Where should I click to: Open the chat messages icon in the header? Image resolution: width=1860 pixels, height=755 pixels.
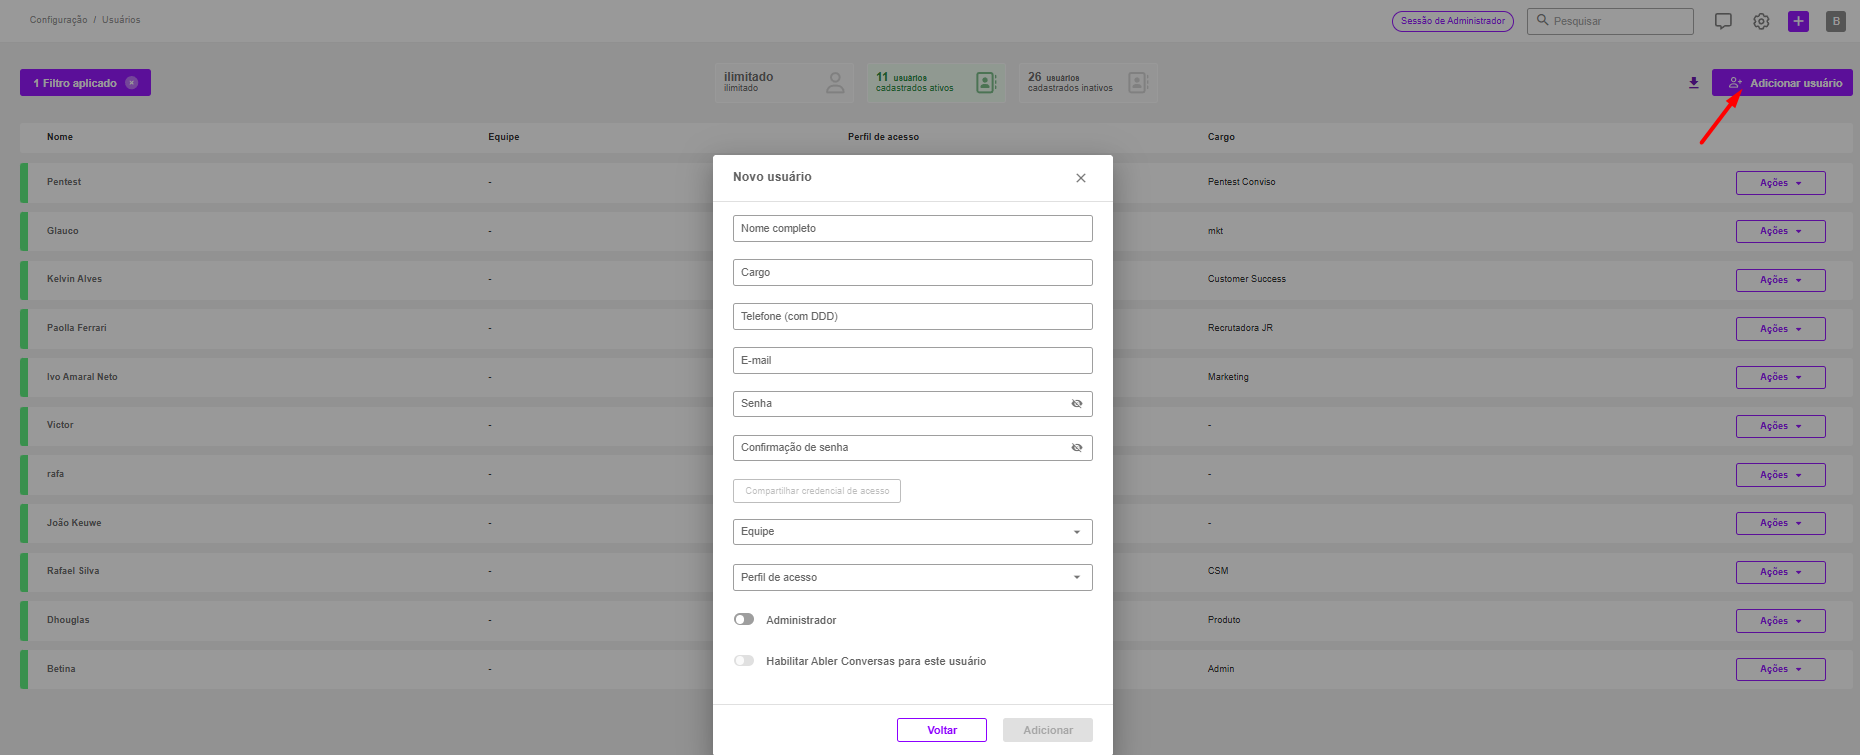pyautogui.click(x=1723, y=21)
